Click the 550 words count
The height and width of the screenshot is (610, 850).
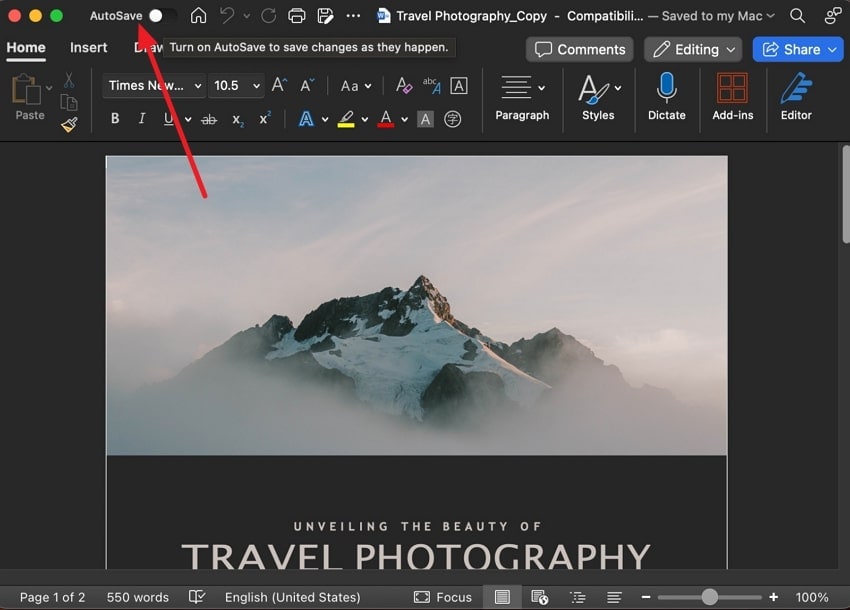(x=138, y=598)
